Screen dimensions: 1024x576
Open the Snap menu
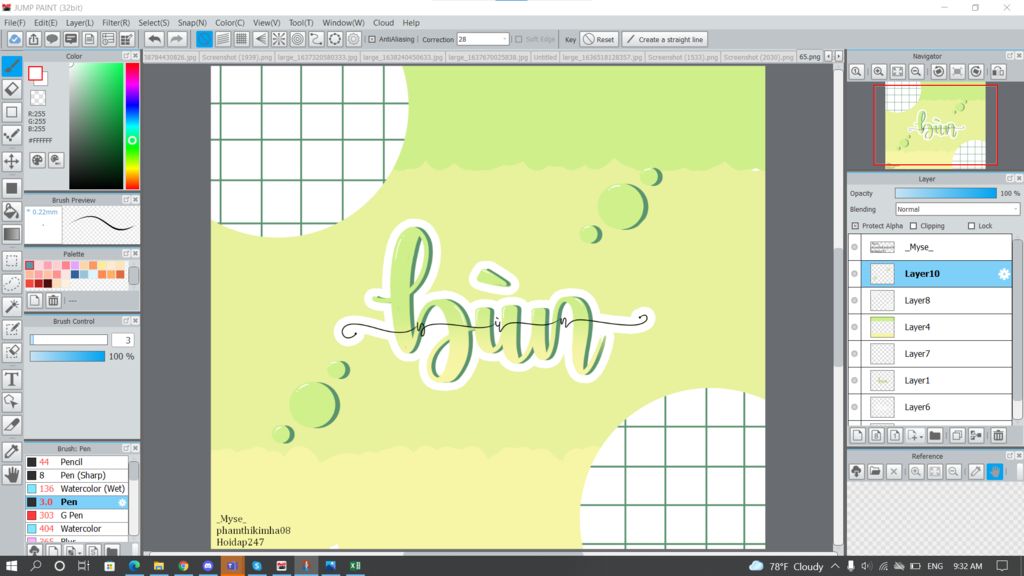point(192,22)
